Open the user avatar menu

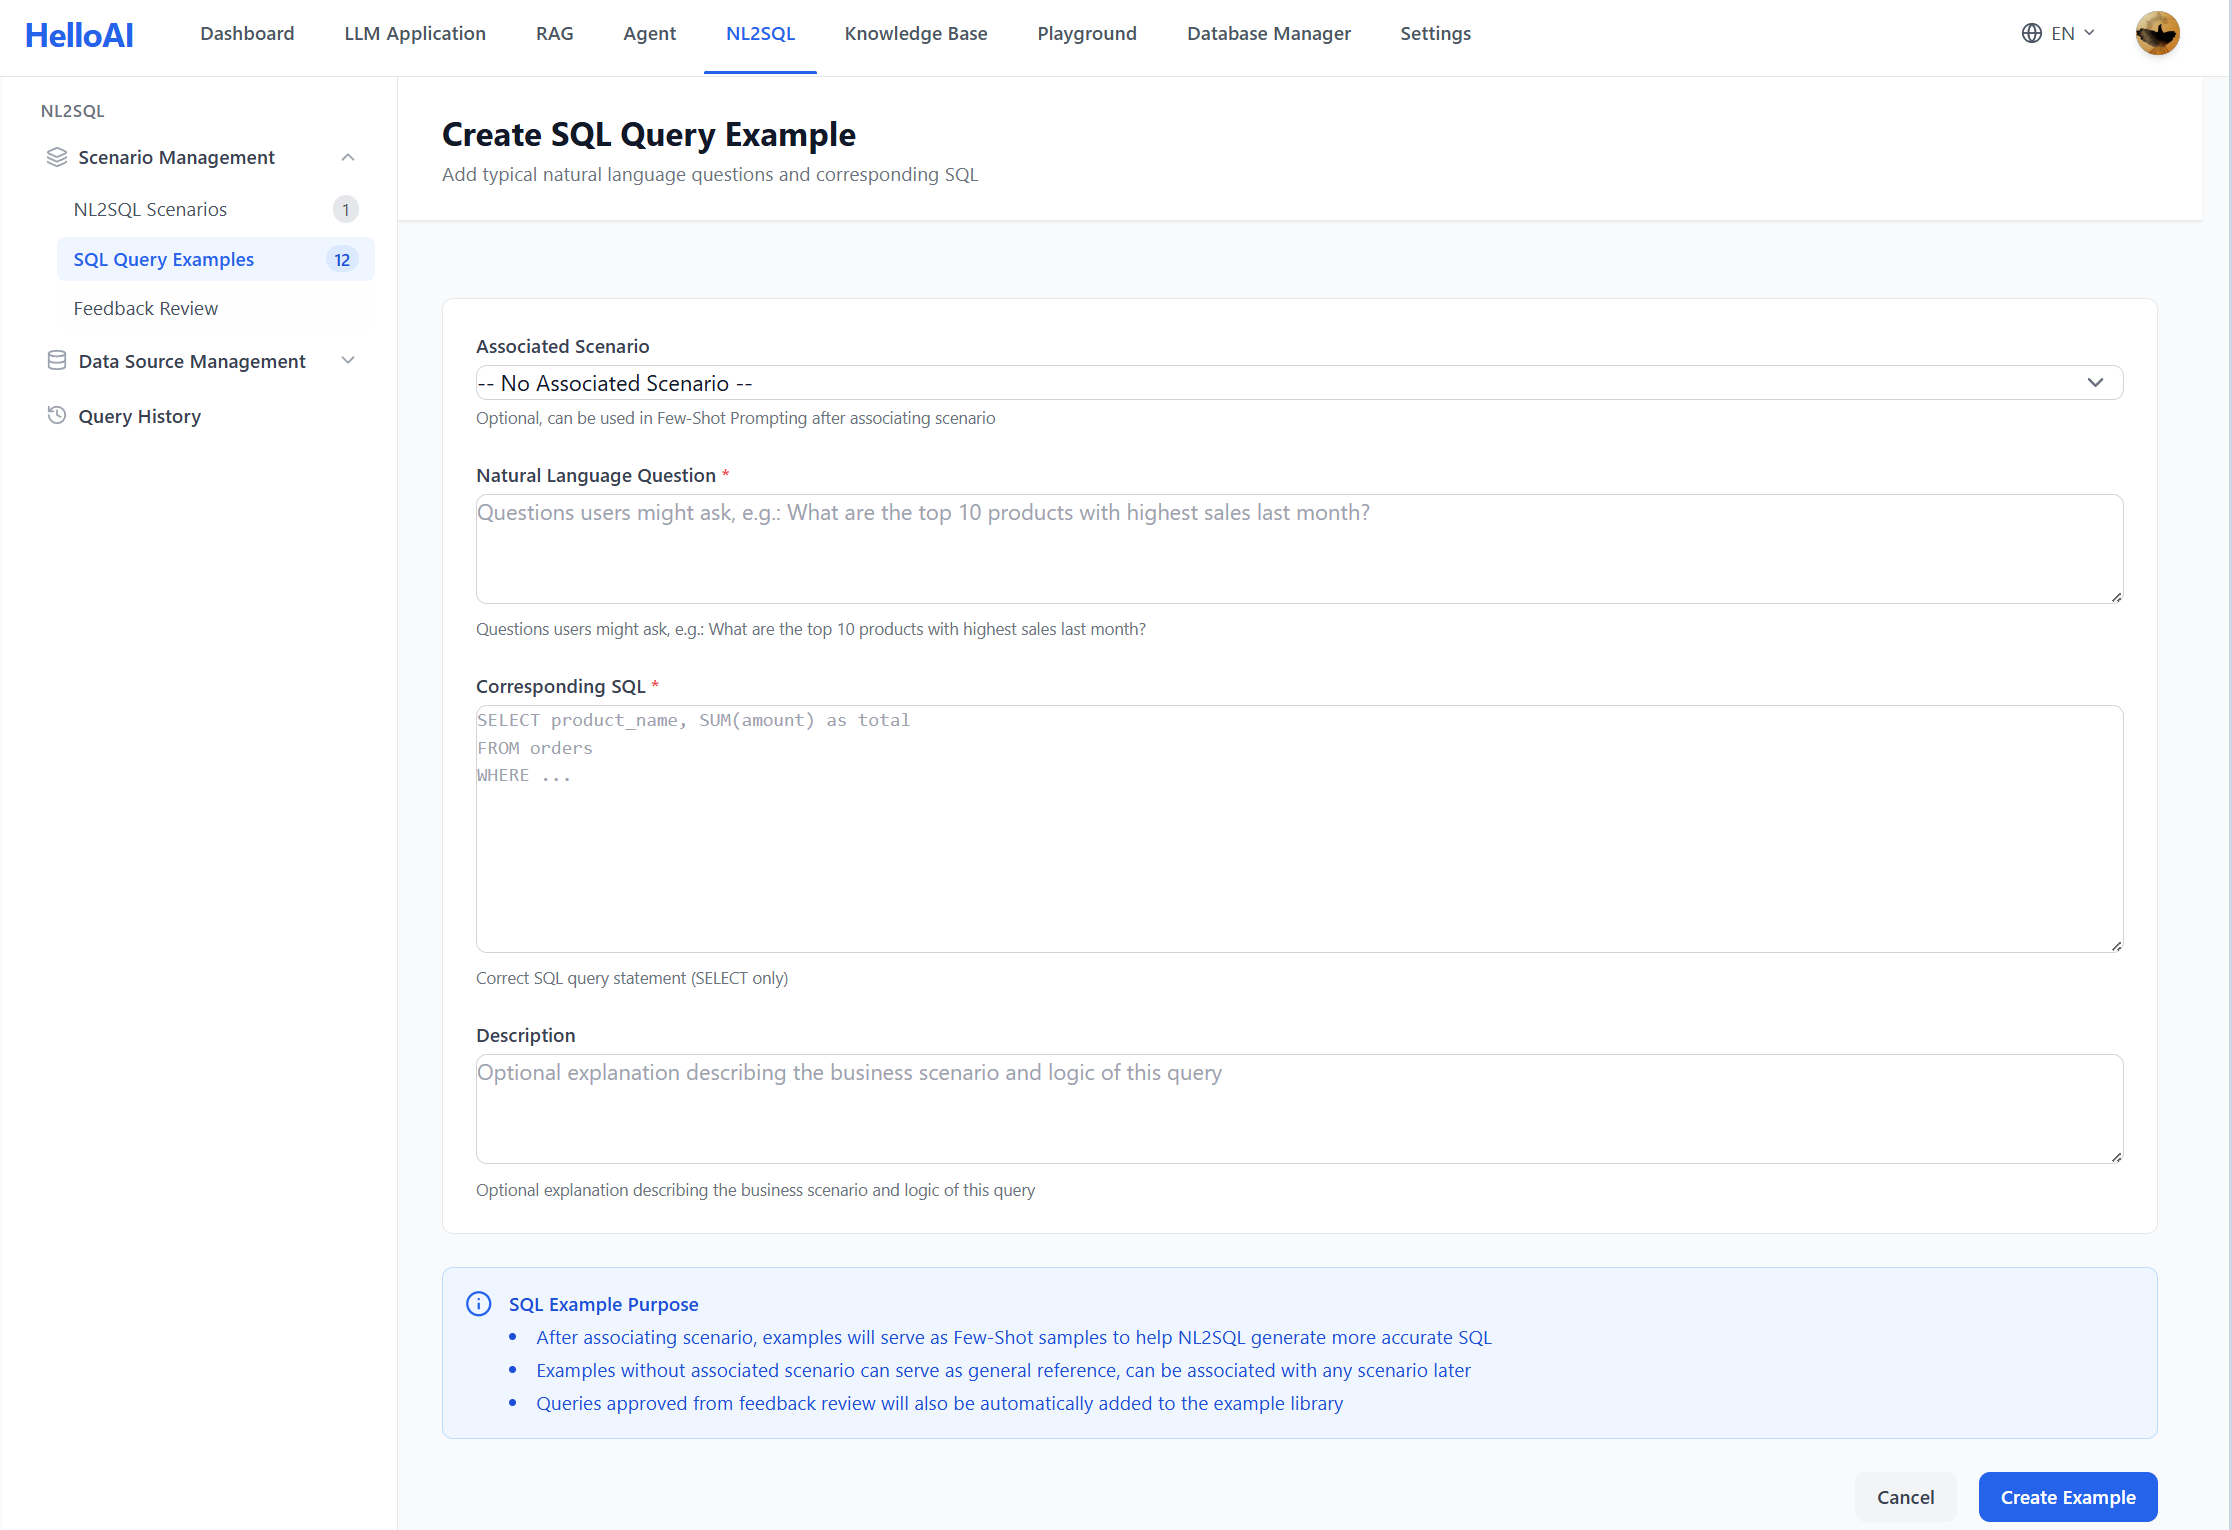point(2157,33)
